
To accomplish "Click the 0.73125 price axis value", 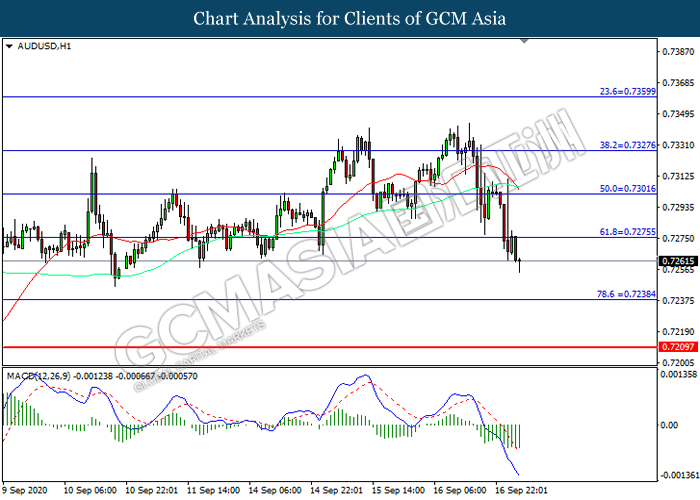I will pos(678,176).
